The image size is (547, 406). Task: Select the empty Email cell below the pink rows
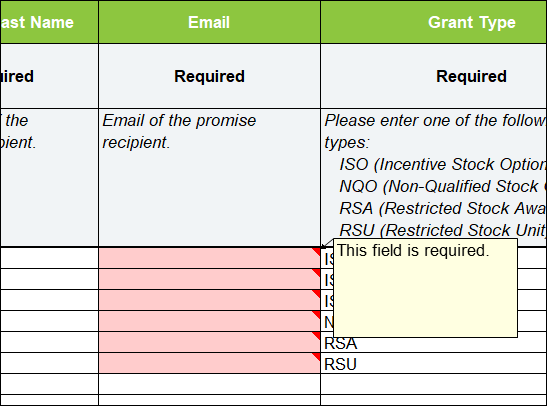pyautogui.click(x=209, y=384)
